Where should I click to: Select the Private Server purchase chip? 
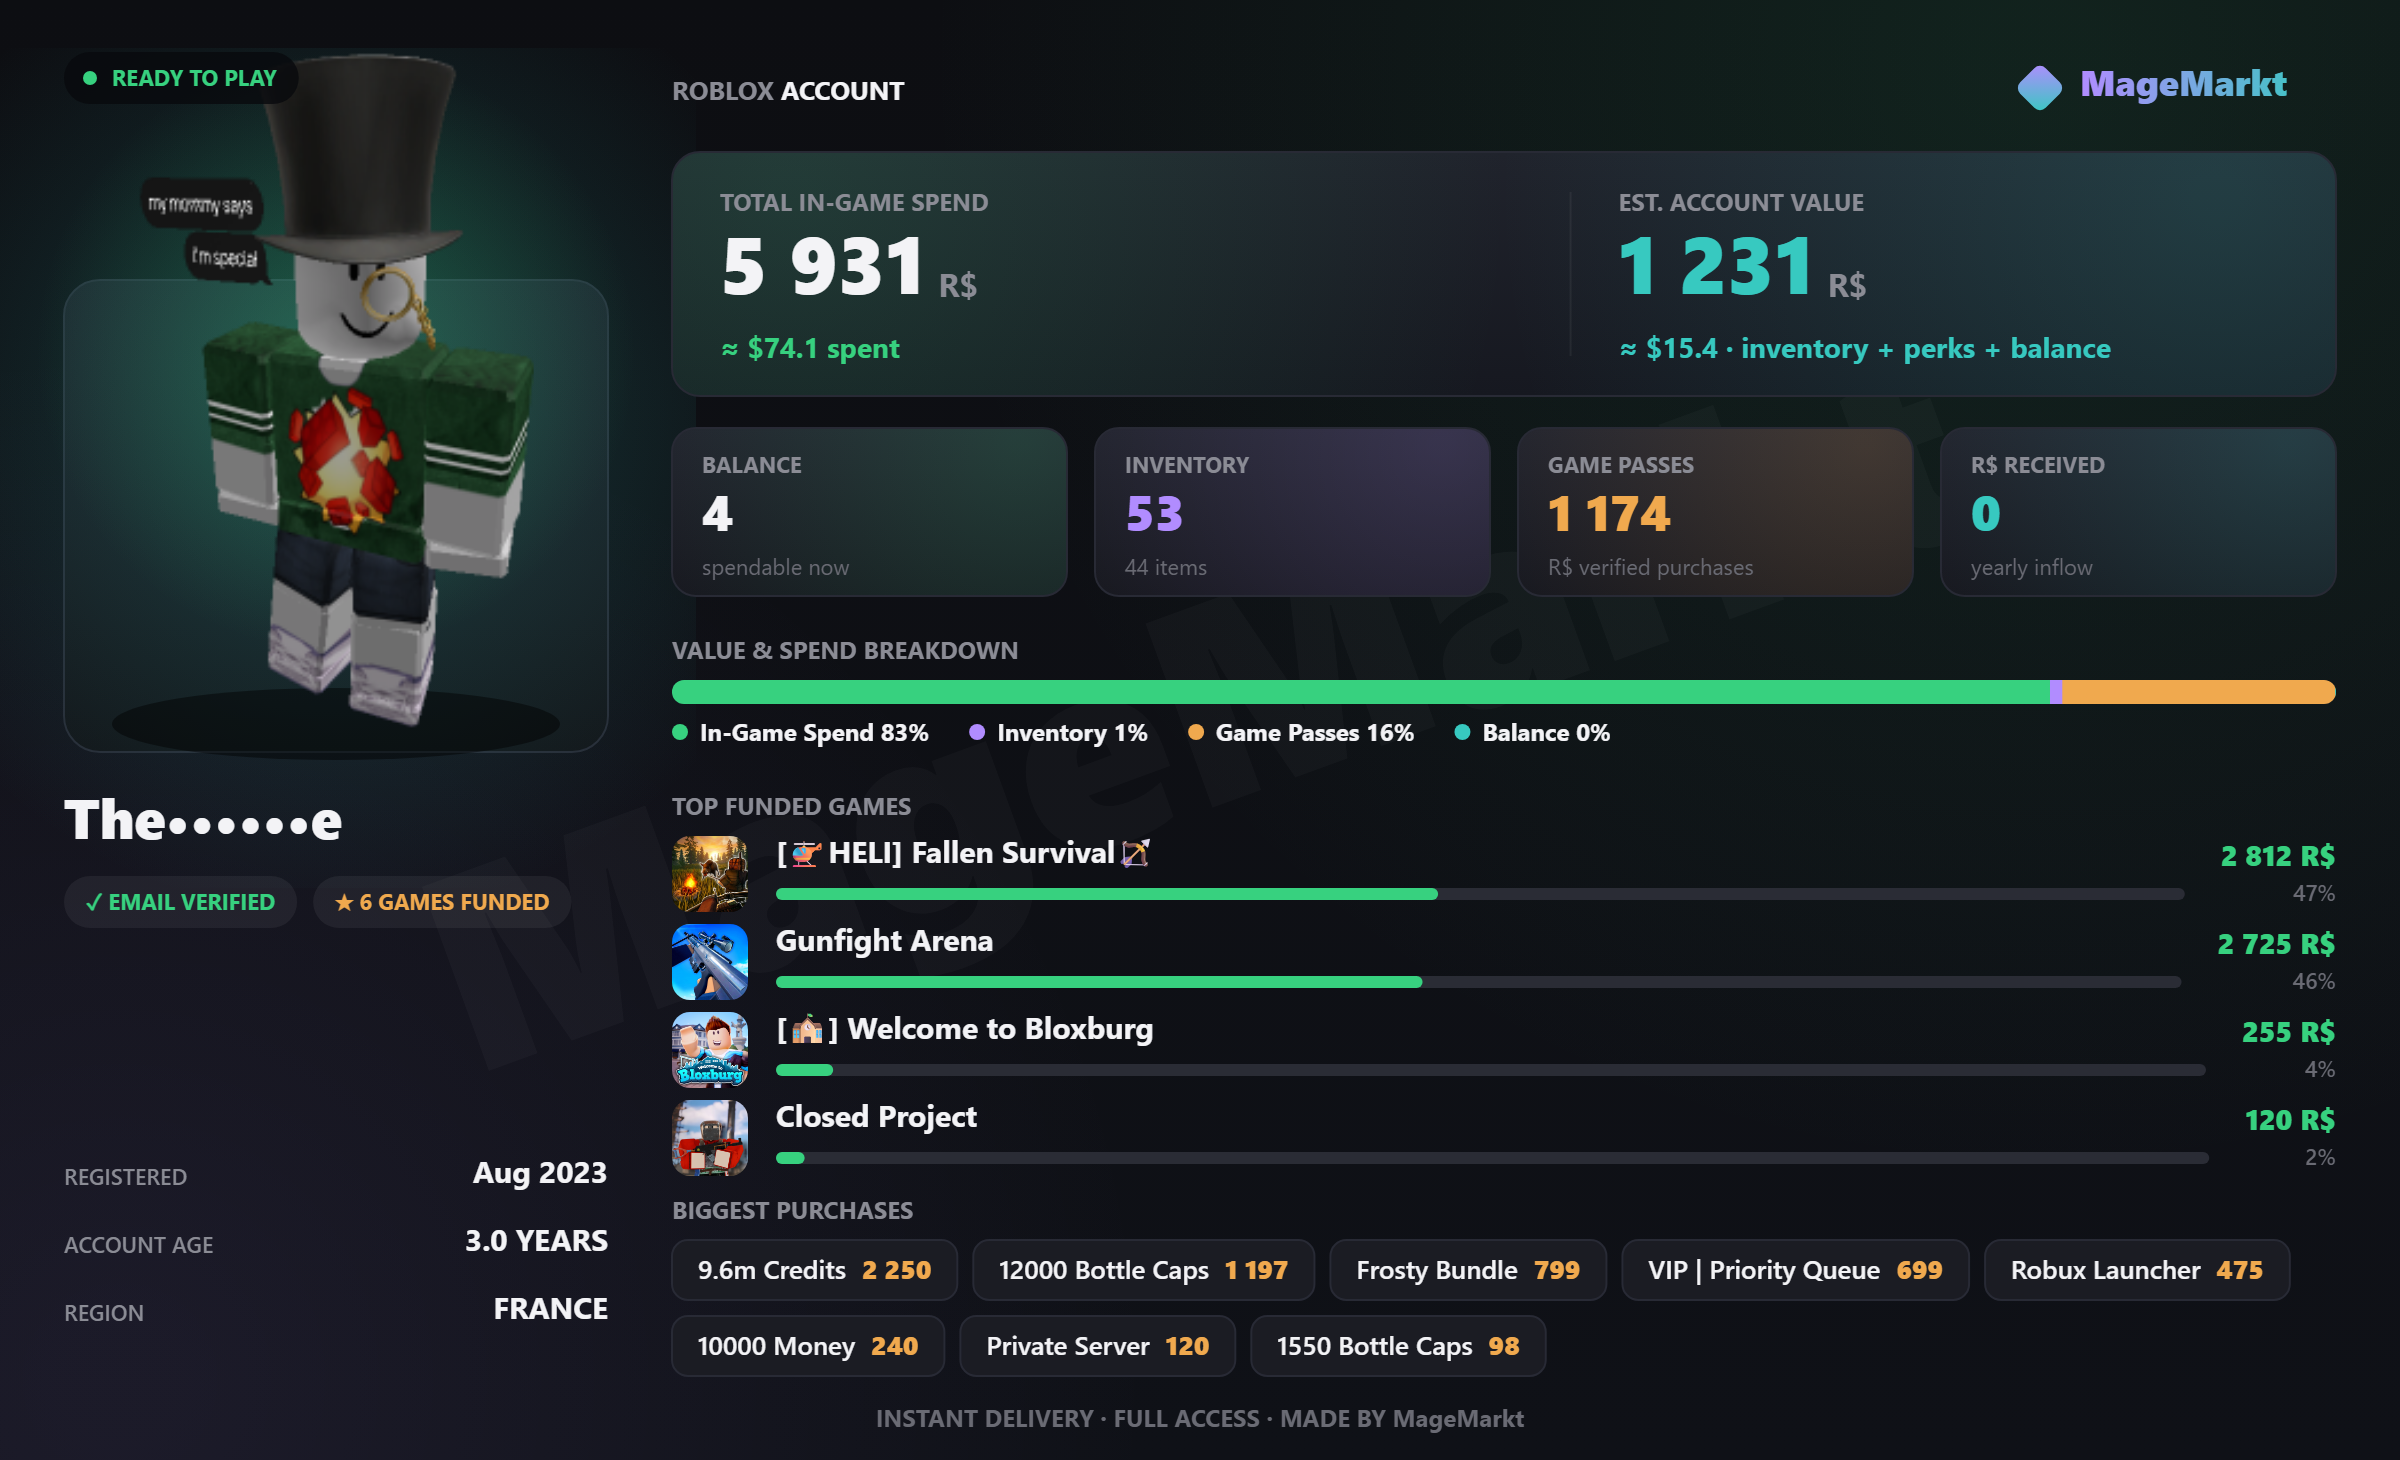pyautogui.click(x=1098, y=1346)
